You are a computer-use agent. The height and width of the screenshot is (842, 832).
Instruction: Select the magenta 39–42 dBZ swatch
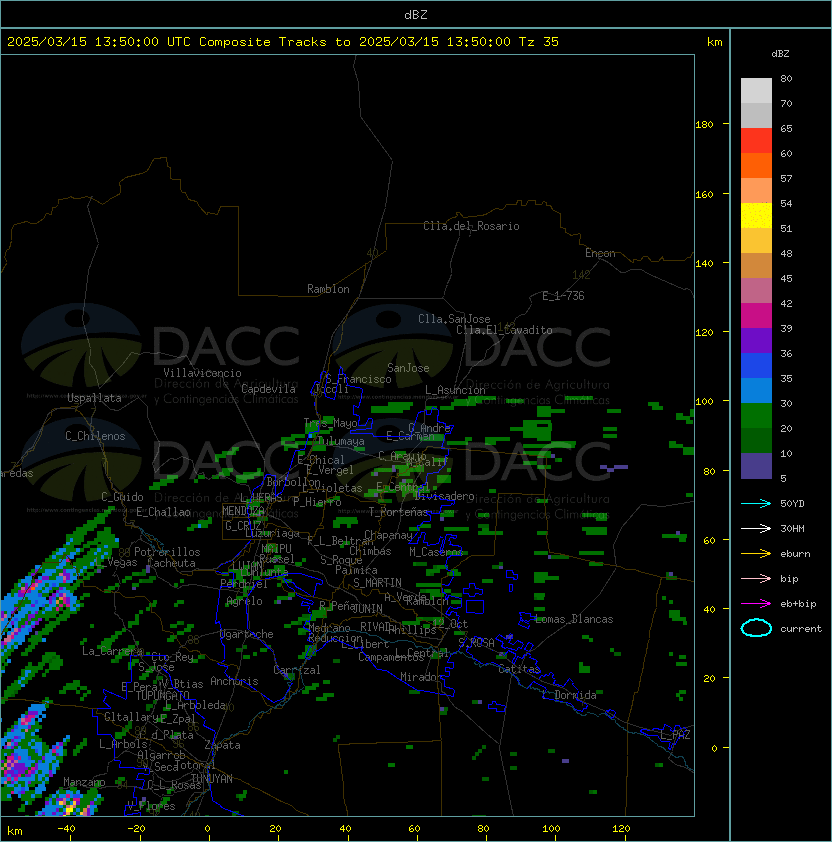point(756,316)
